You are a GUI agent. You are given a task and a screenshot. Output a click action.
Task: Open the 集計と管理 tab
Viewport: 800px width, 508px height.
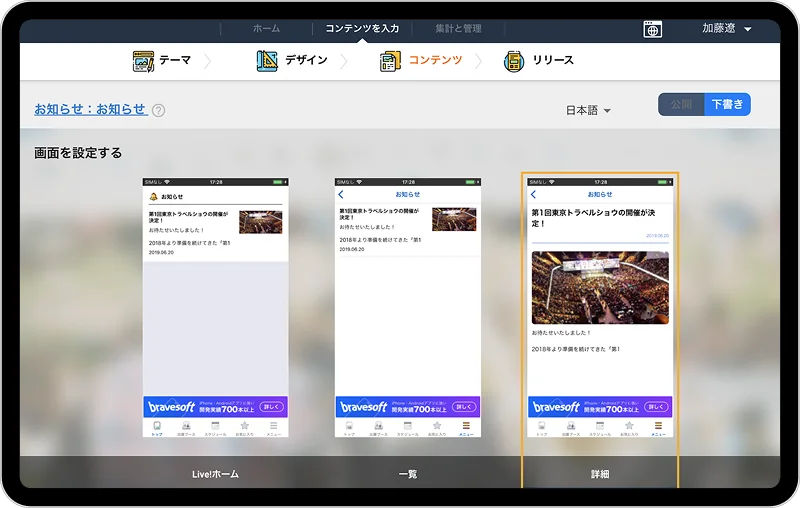[458, 29]
